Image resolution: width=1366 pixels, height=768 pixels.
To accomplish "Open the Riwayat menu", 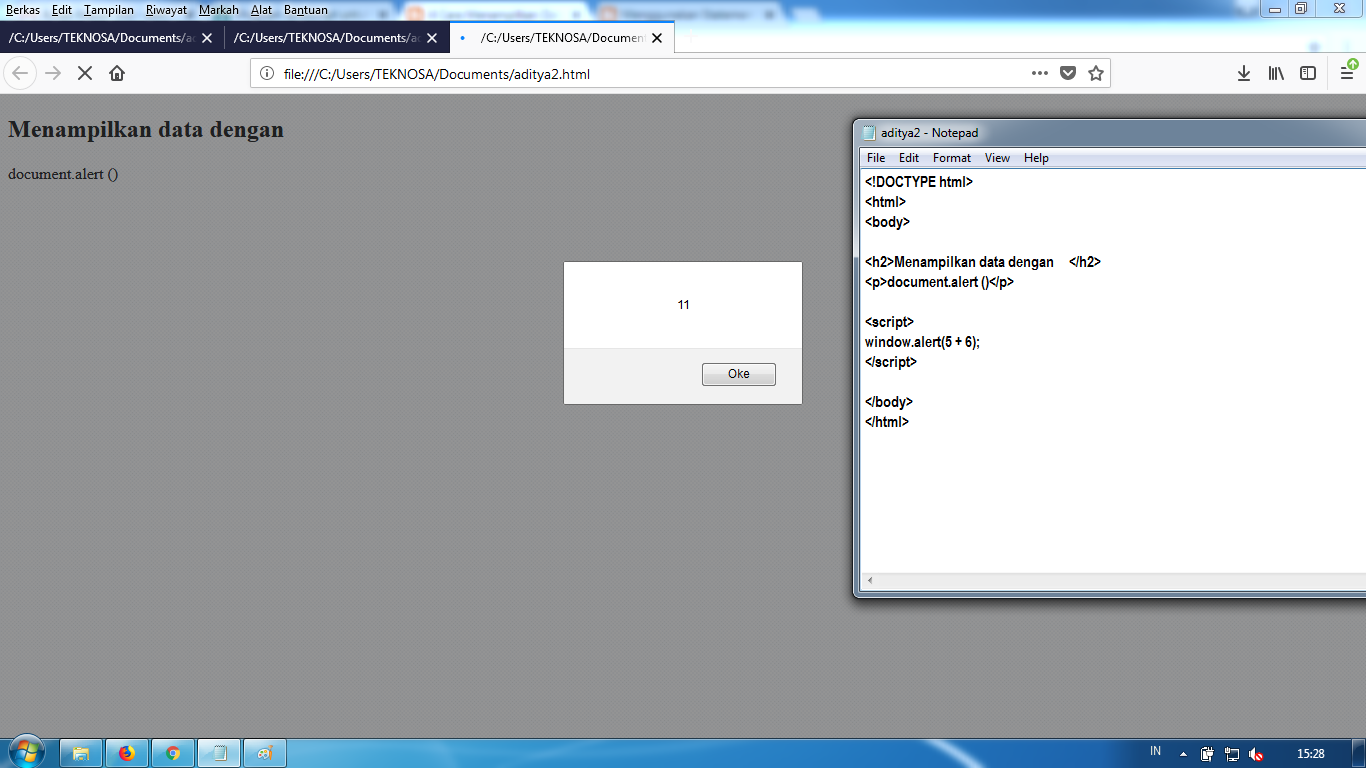I will (166, 10).
